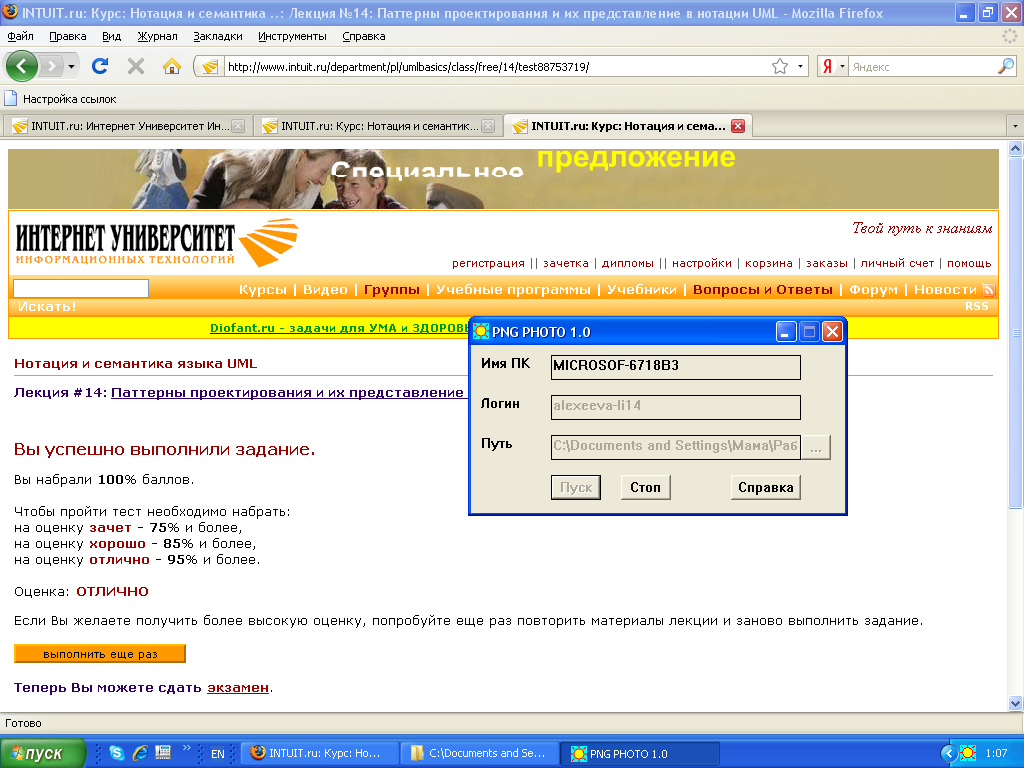Screen dimensions: 1024x768
Task: Click the Firefox address bar URL
Action: pos(496,67)
